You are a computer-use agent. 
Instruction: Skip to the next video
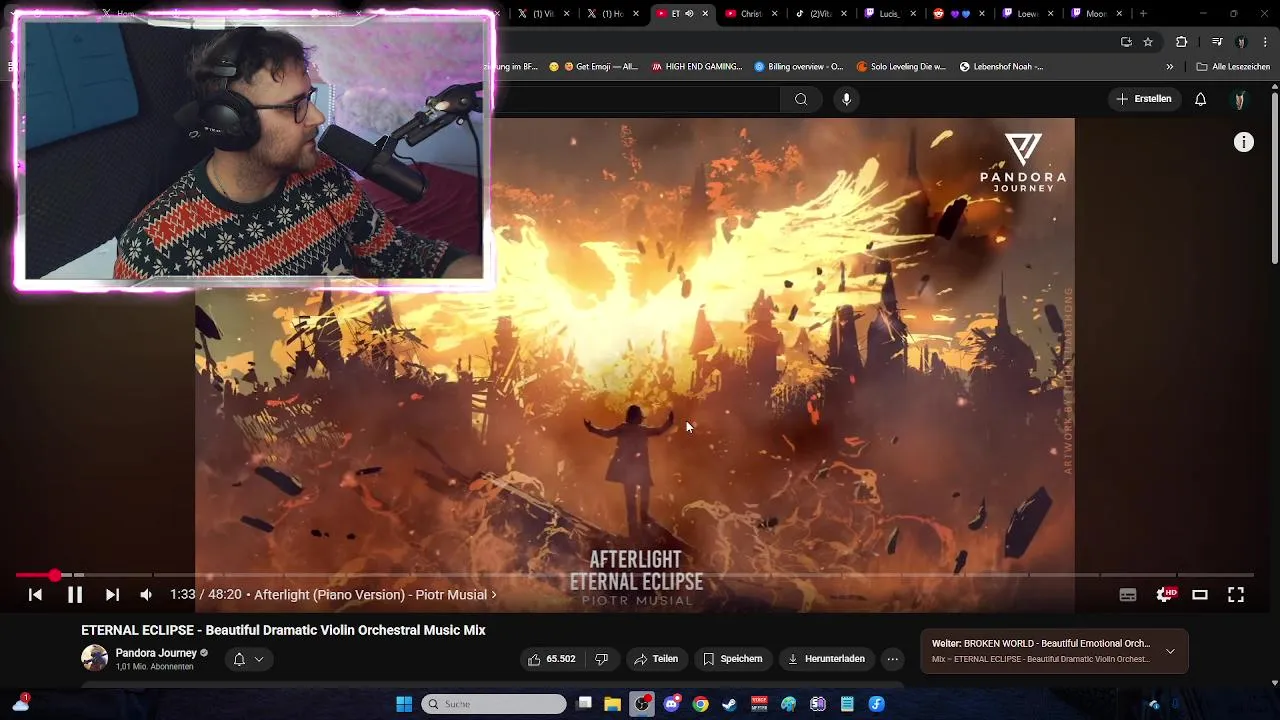[112, 595]
